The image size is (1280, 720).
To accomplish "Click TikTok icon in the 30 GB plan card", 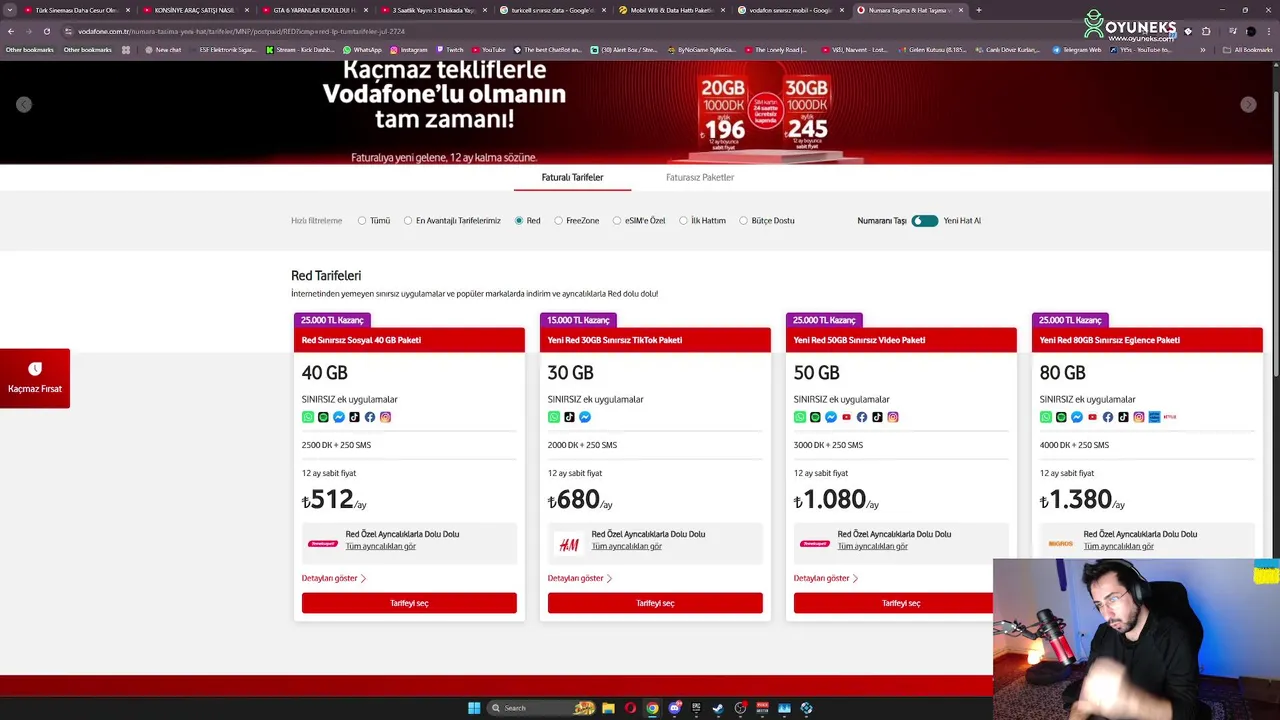I will 569,417.
